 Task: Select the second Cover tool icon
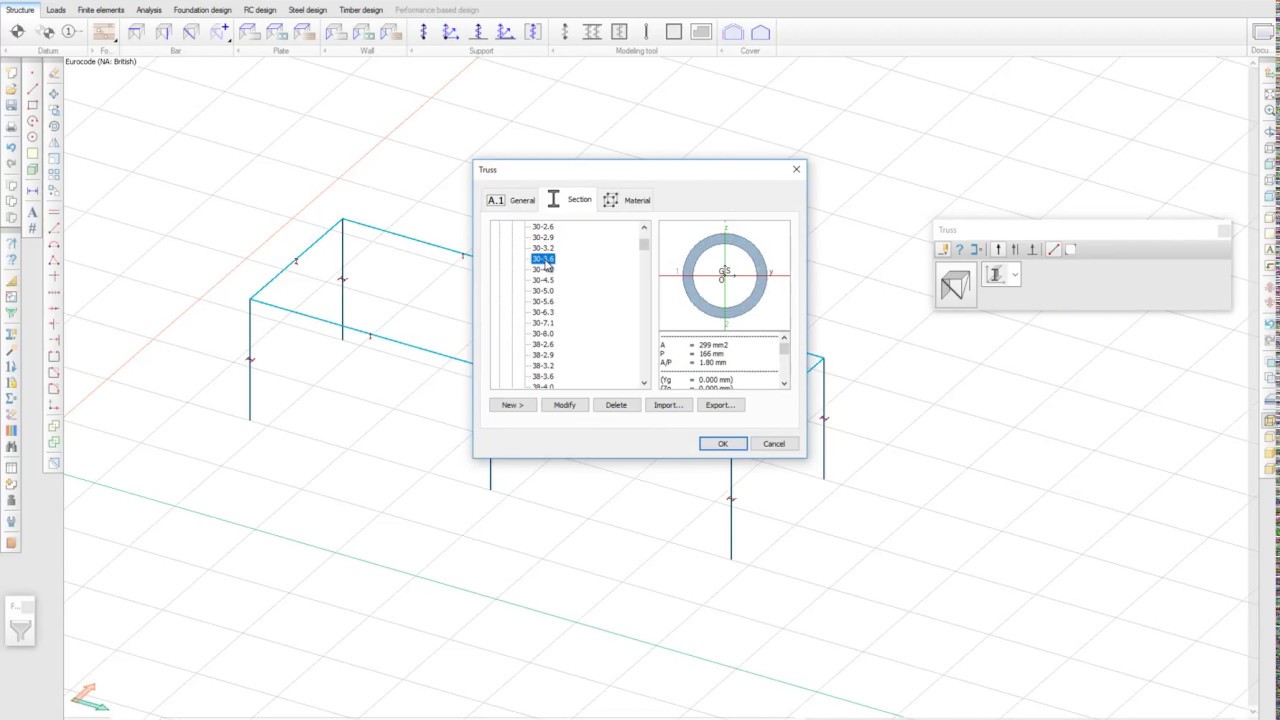click(x=760, y=32)
